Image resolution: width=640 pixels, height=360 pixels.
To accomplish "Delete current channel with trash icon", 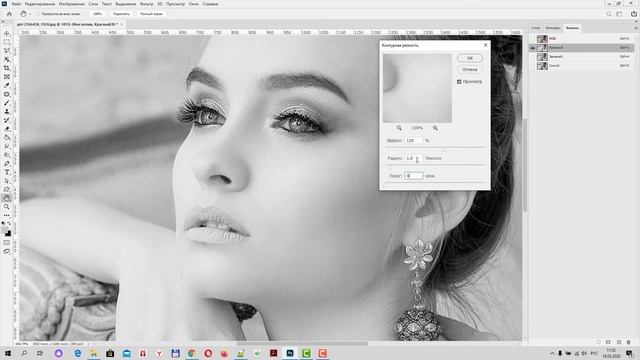I will click(x=629, y=342).
